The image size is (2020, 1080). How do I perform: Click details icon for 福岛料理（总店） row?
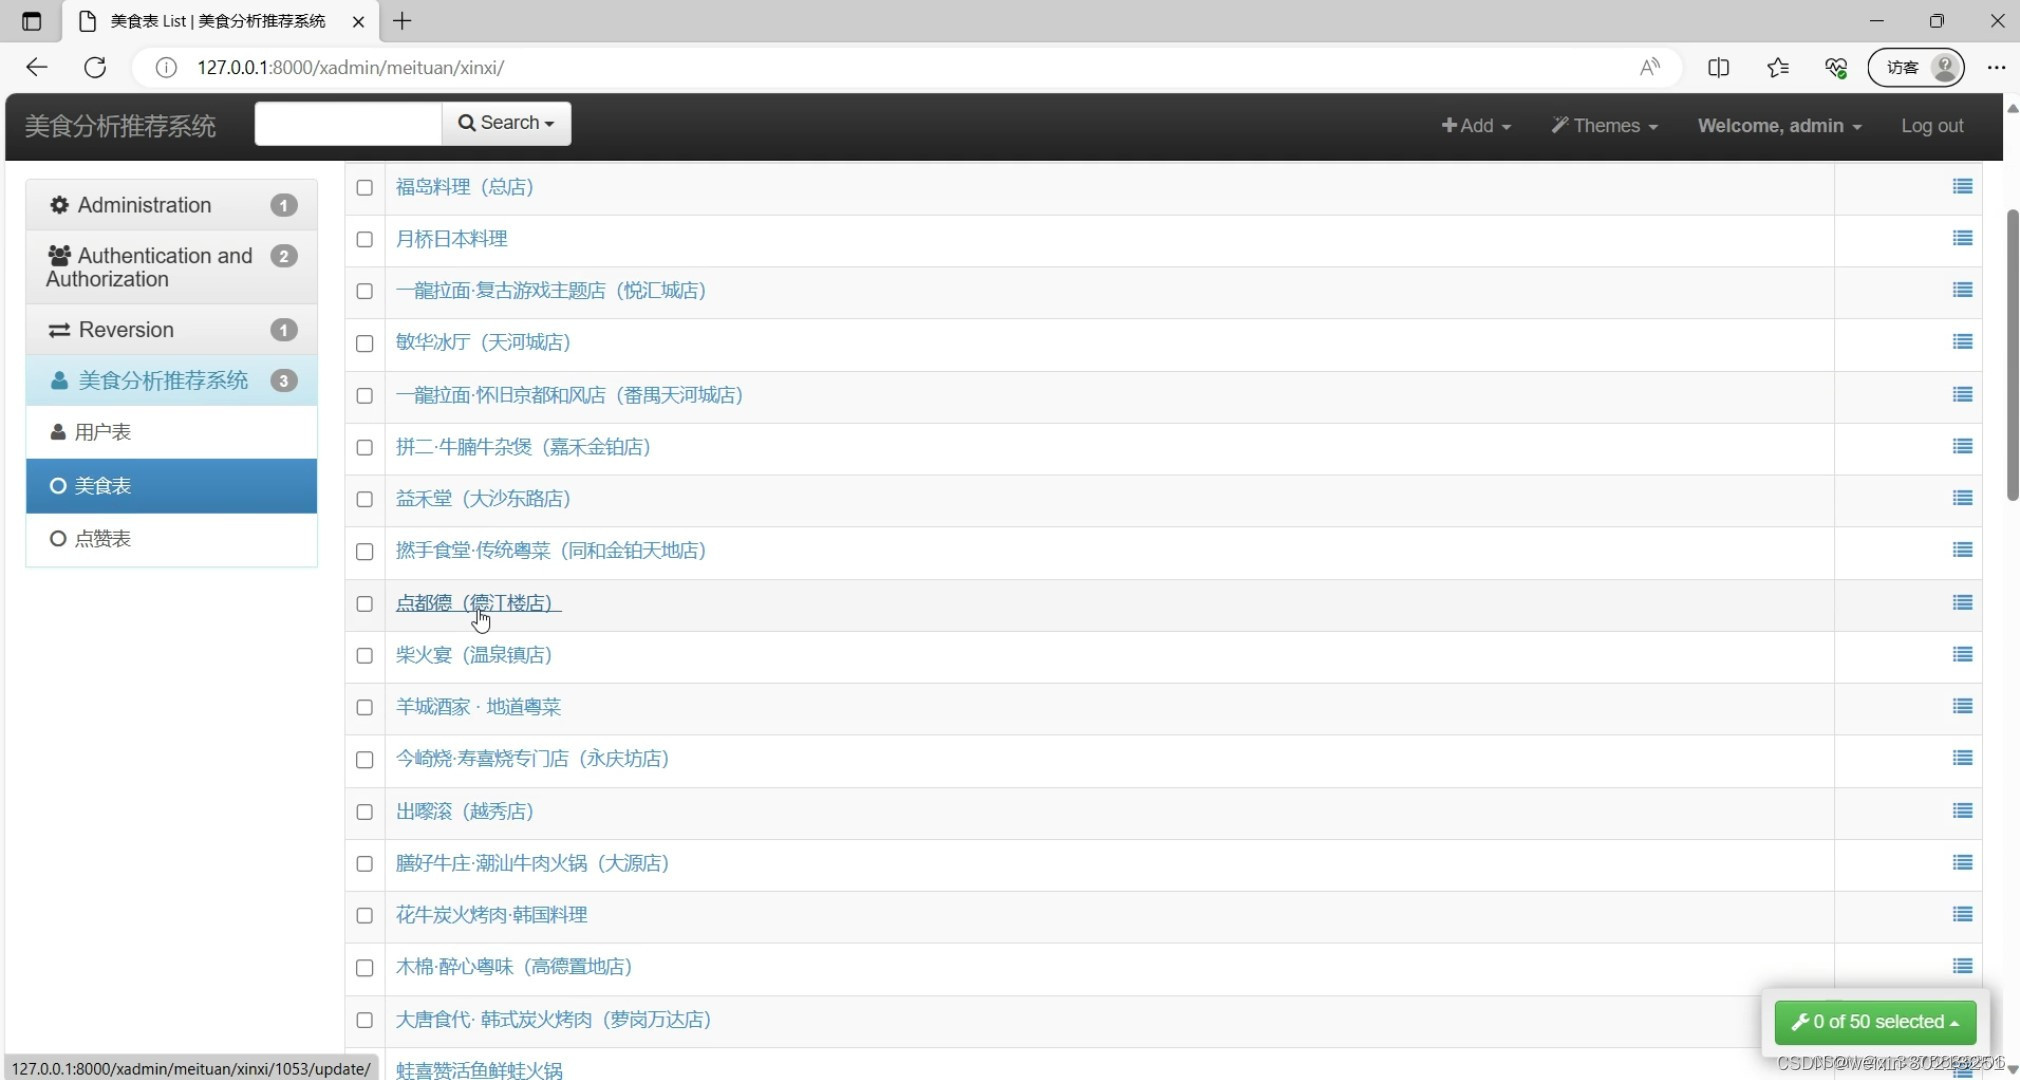pyautogui.click(x=1962, y=187)
